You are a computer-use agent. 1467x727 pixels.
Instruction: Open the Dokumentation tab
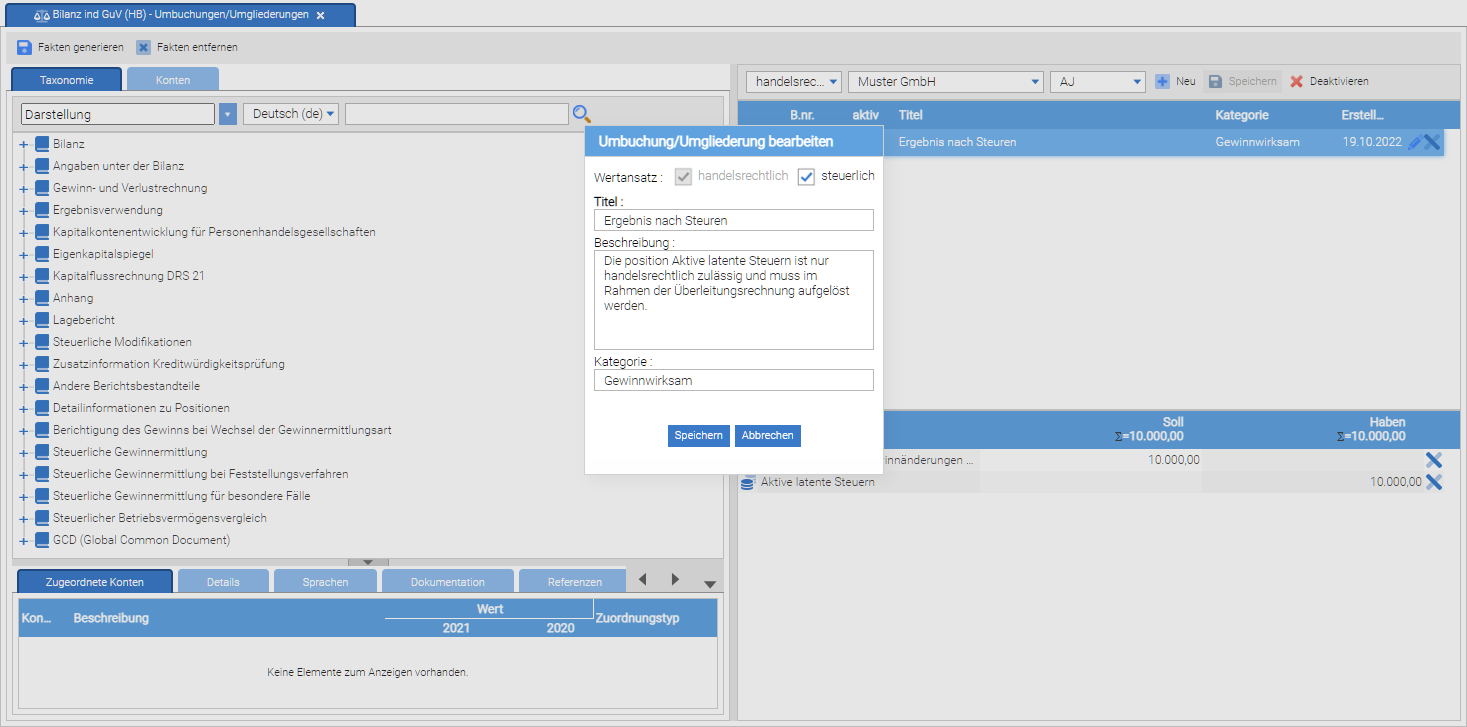(447, 582)
